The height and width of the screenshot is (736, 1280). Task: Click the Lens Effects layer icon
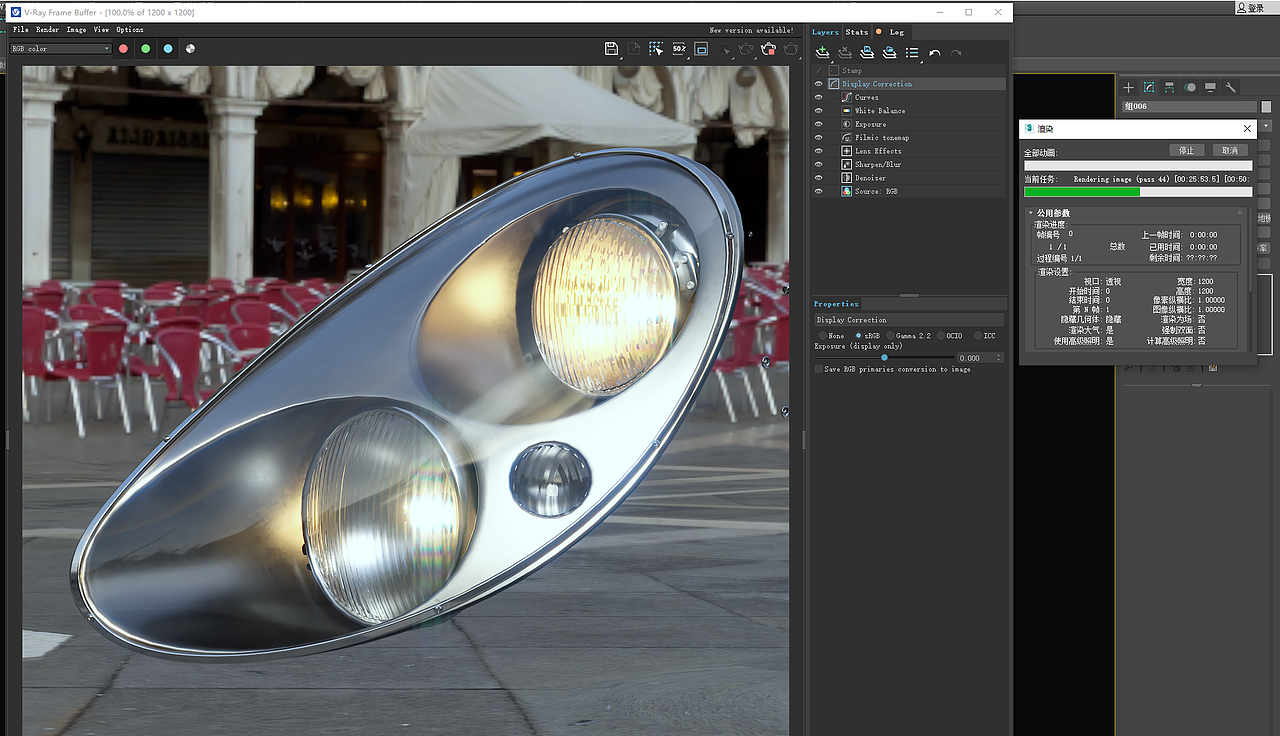(x=846, y=151)
